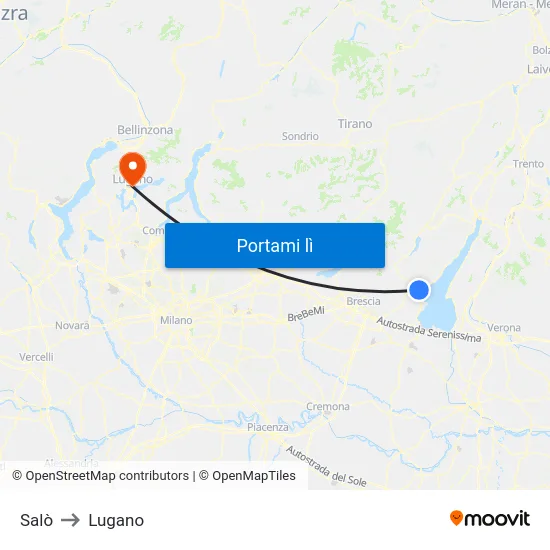Click the Moovit logo

[x=490, y=519]
